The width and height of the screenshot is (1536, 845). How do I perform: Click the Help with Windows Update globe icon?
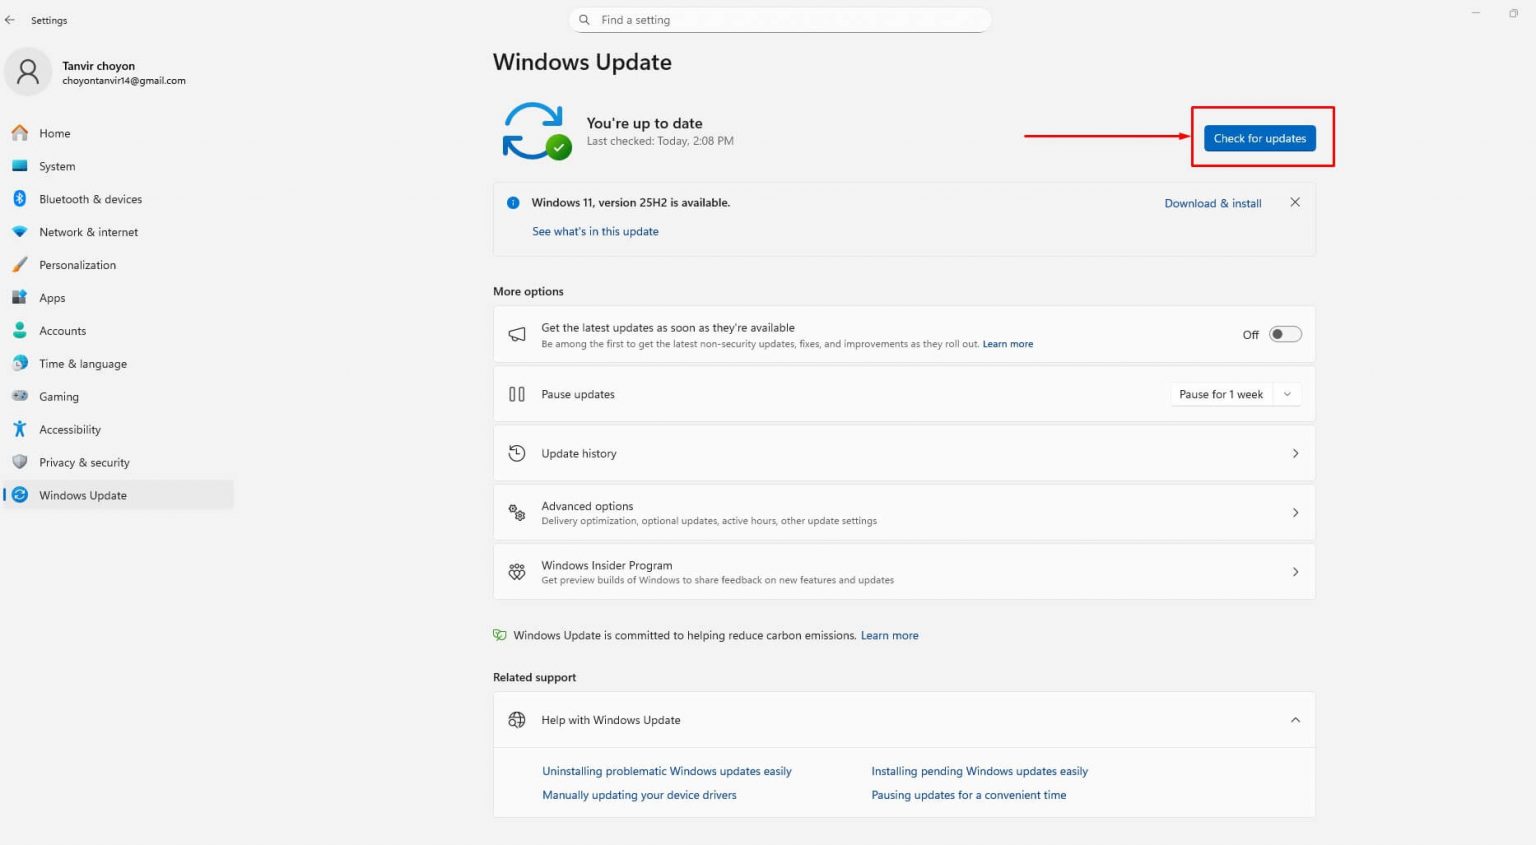tap(517, 720)
